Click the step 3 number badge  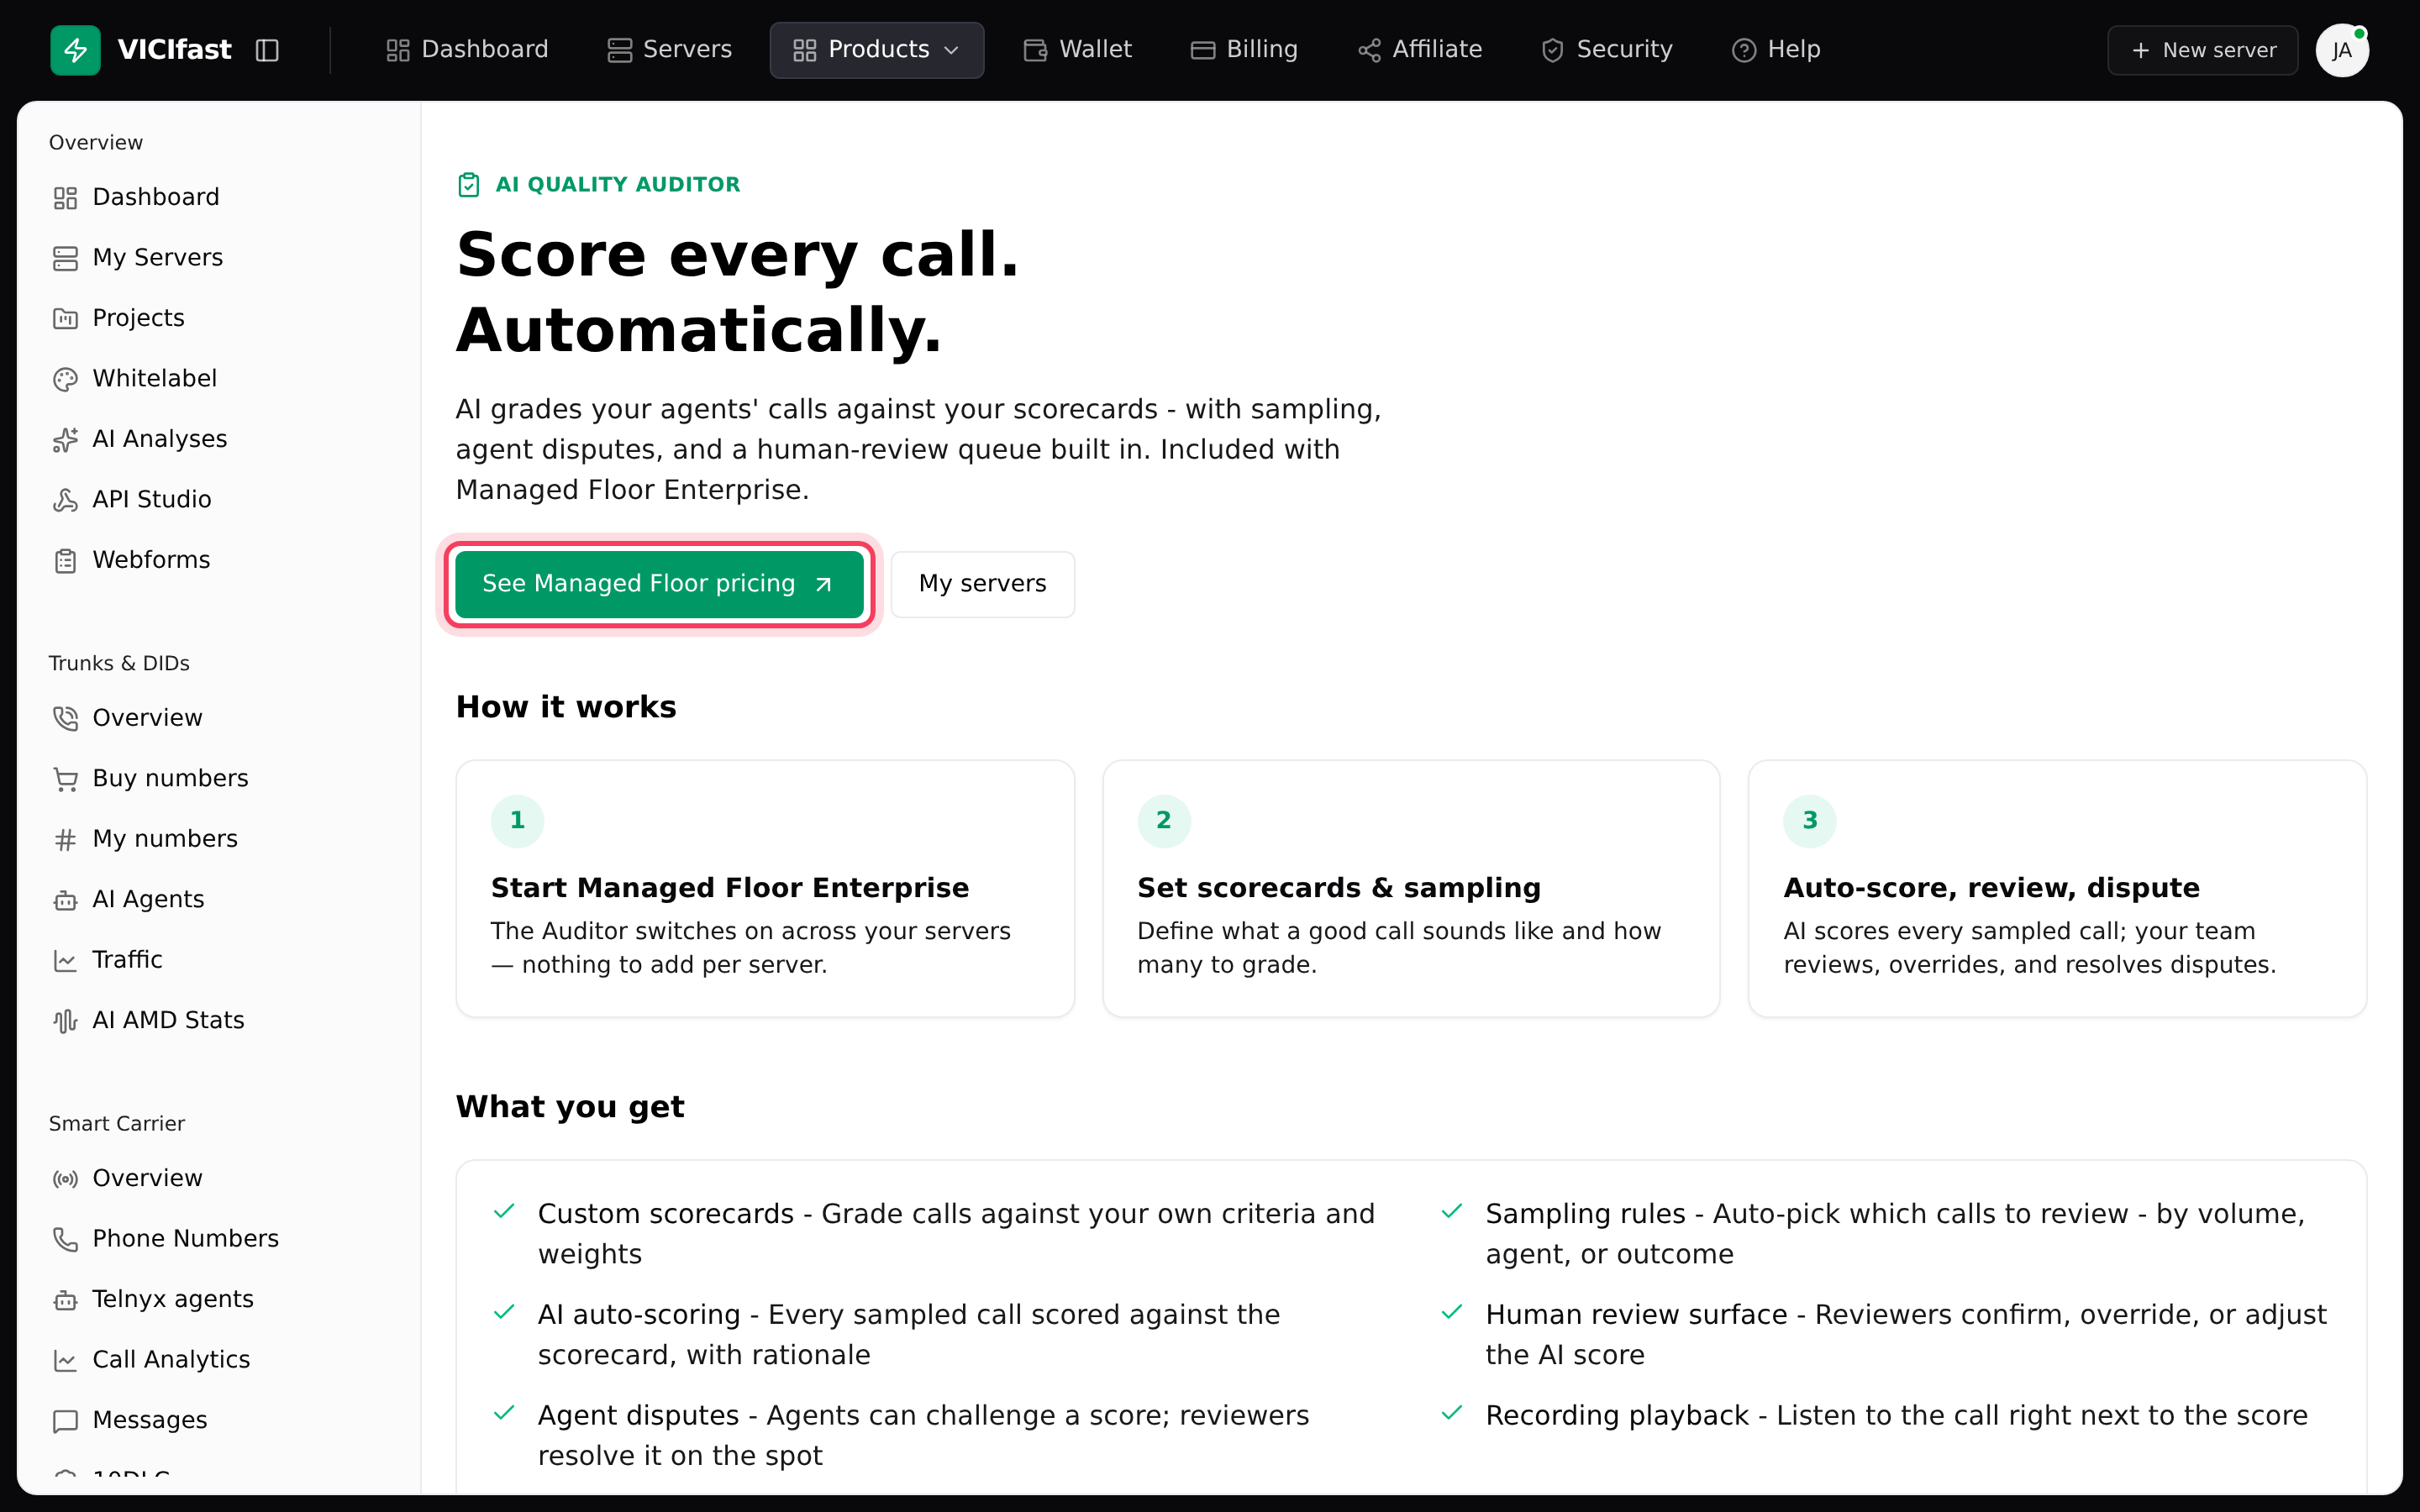1810,821
